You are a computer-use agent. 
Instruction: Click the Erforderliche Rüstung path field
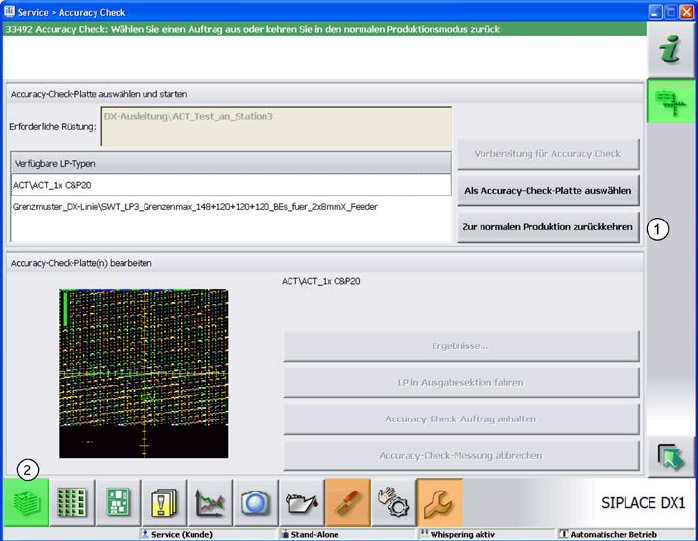pyautogui.click(x=277, y=127)
